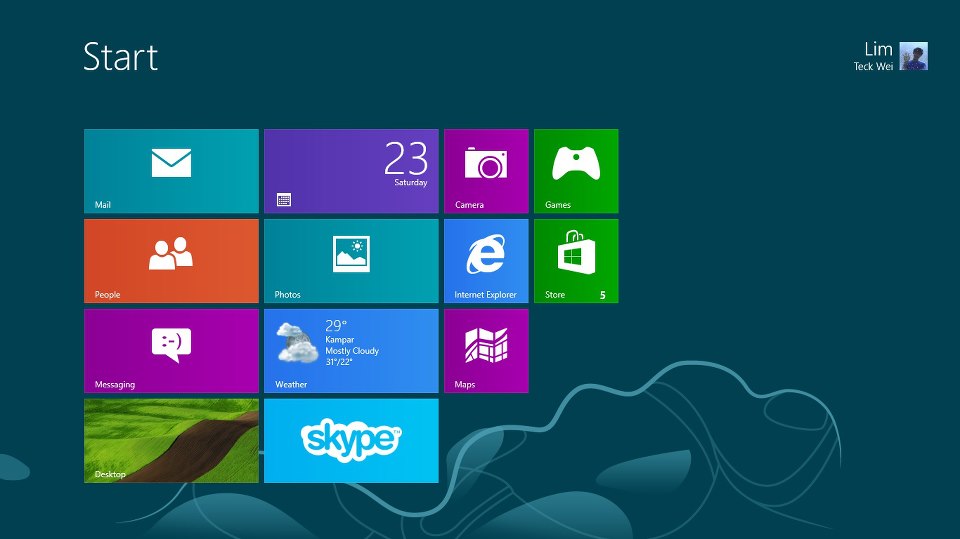Switch to the Desktop tile

171,441
